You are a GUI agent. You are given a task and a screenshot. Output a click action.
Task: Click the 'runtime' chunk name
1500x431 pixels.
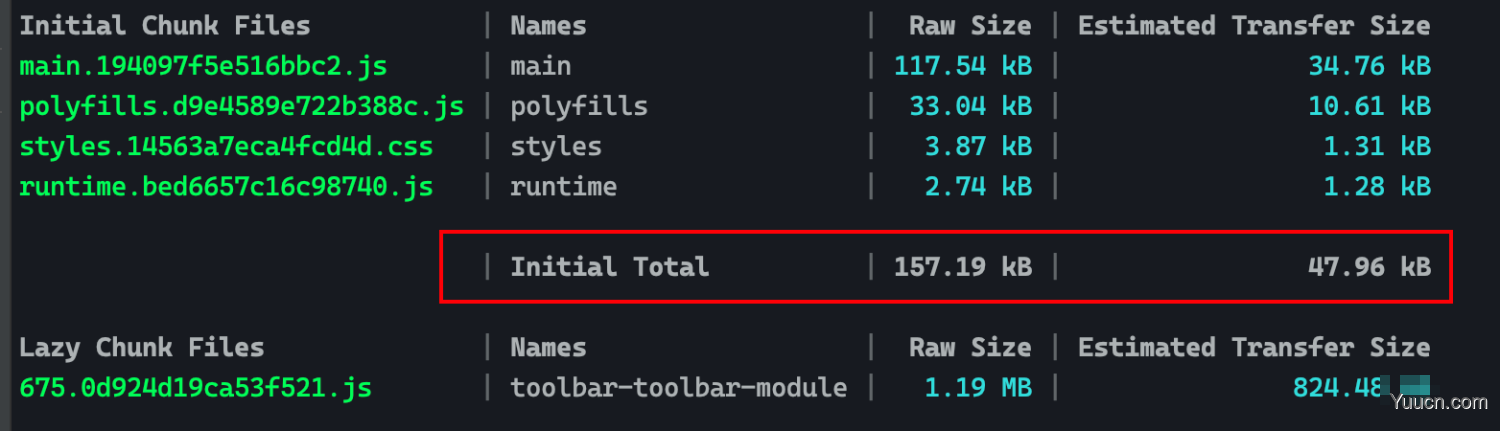pos(564,187)
